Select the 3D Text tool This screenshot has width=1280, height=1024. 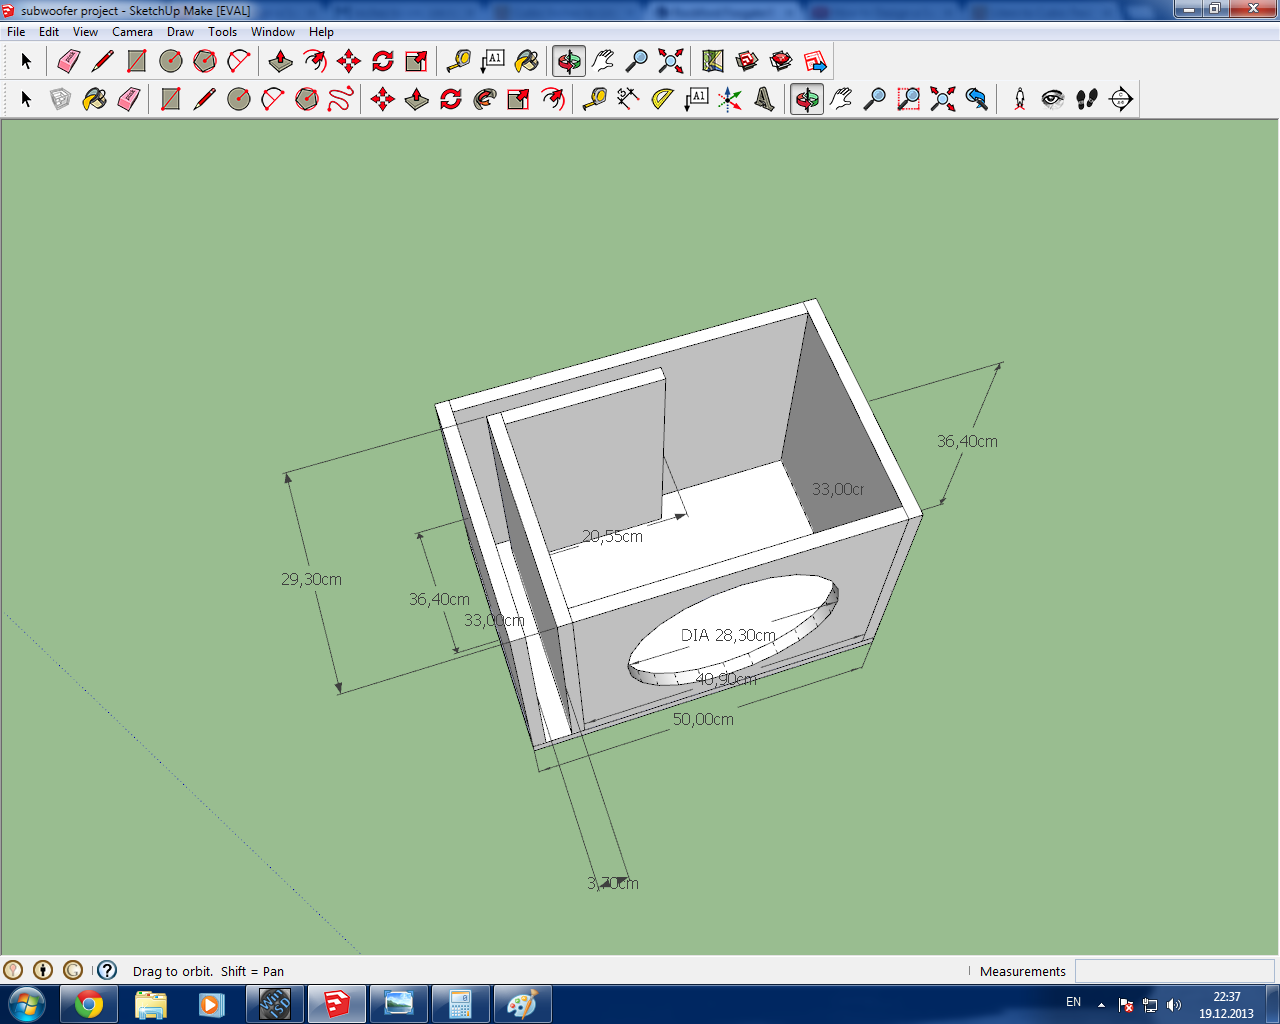pos(764,99)
